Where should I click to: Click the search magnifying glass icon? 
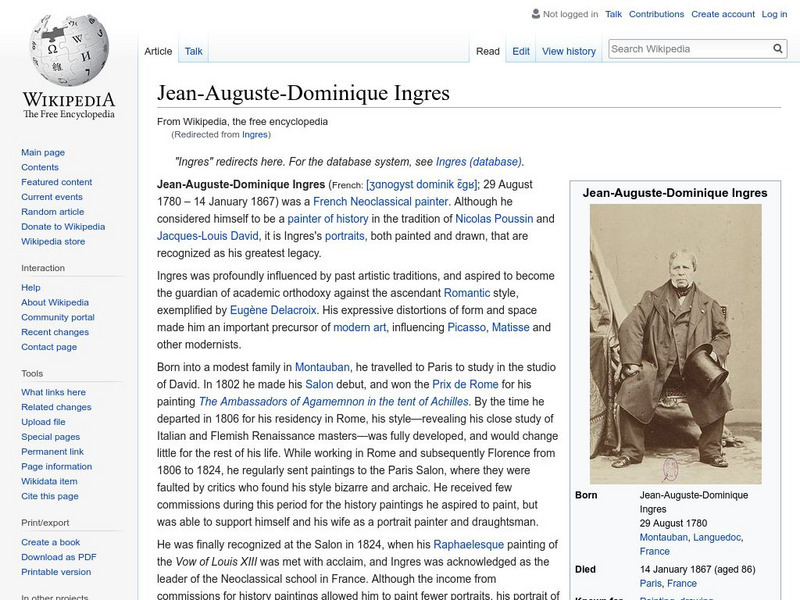pyautogui.click(x=778, y=46)
